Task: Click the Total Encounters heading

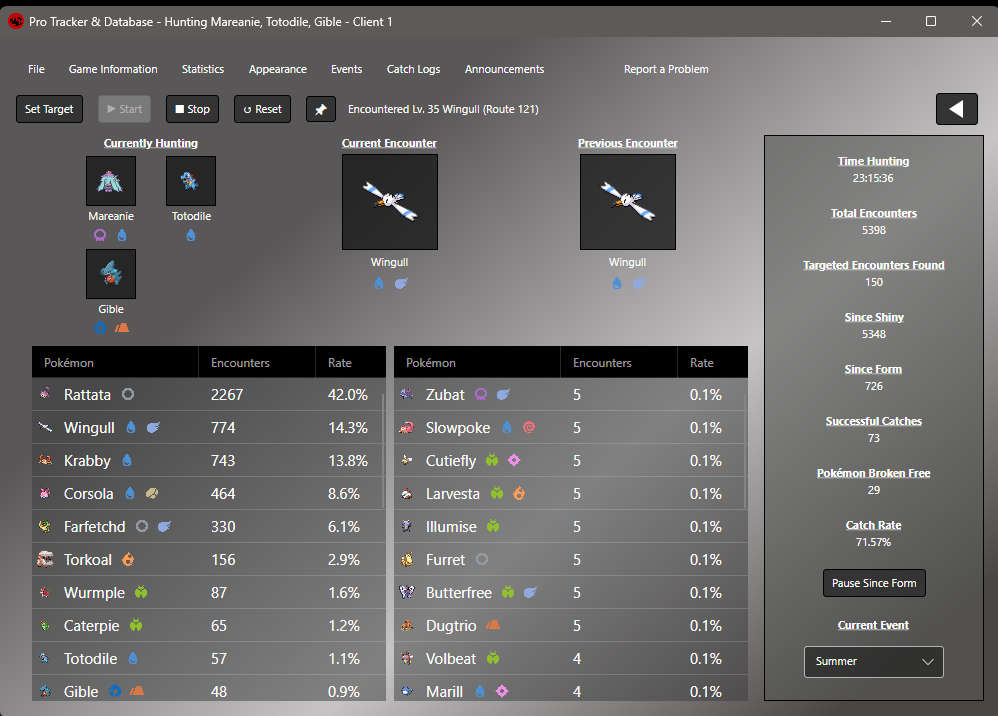Action: point(873,213)
